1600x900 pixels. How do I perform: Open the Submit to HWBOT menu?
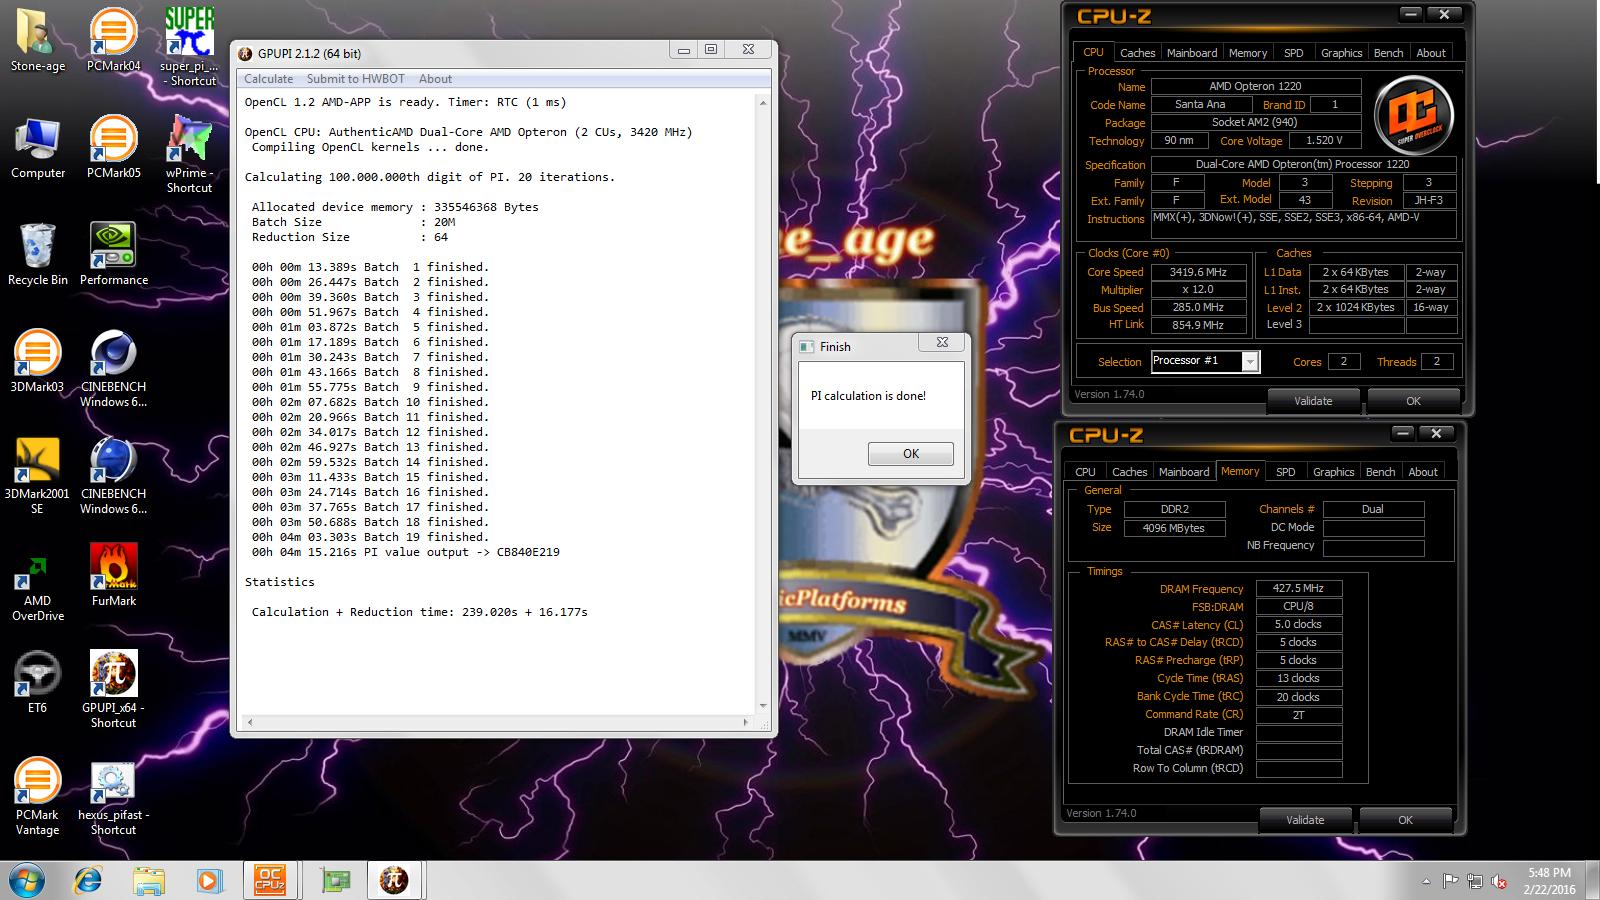click(x=355, y=79)
